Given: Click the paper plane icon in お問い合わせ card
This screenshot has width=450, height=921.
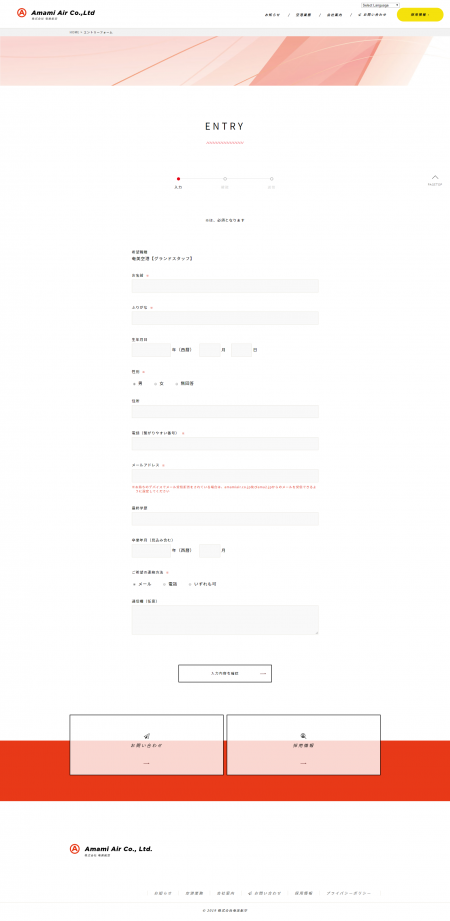Looking at the screenshot, I should click(x=147, y=736).
